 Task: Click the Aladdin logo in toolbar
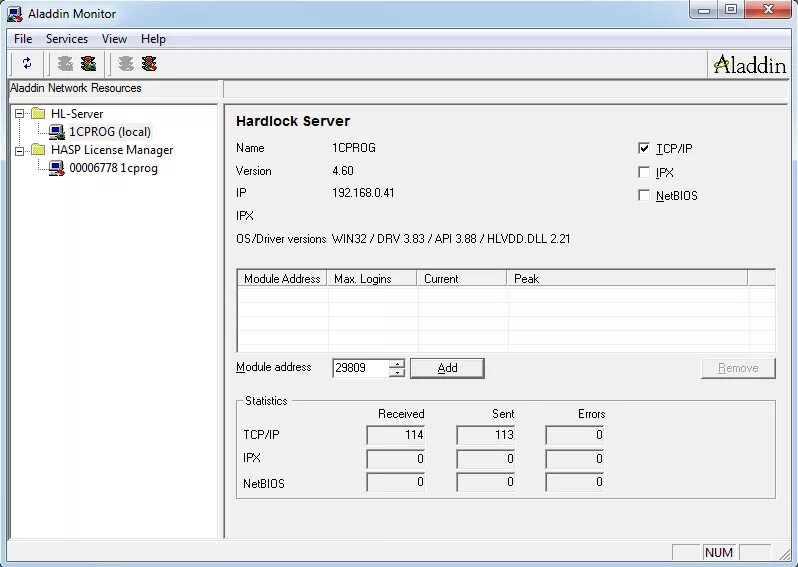point(749,65)
